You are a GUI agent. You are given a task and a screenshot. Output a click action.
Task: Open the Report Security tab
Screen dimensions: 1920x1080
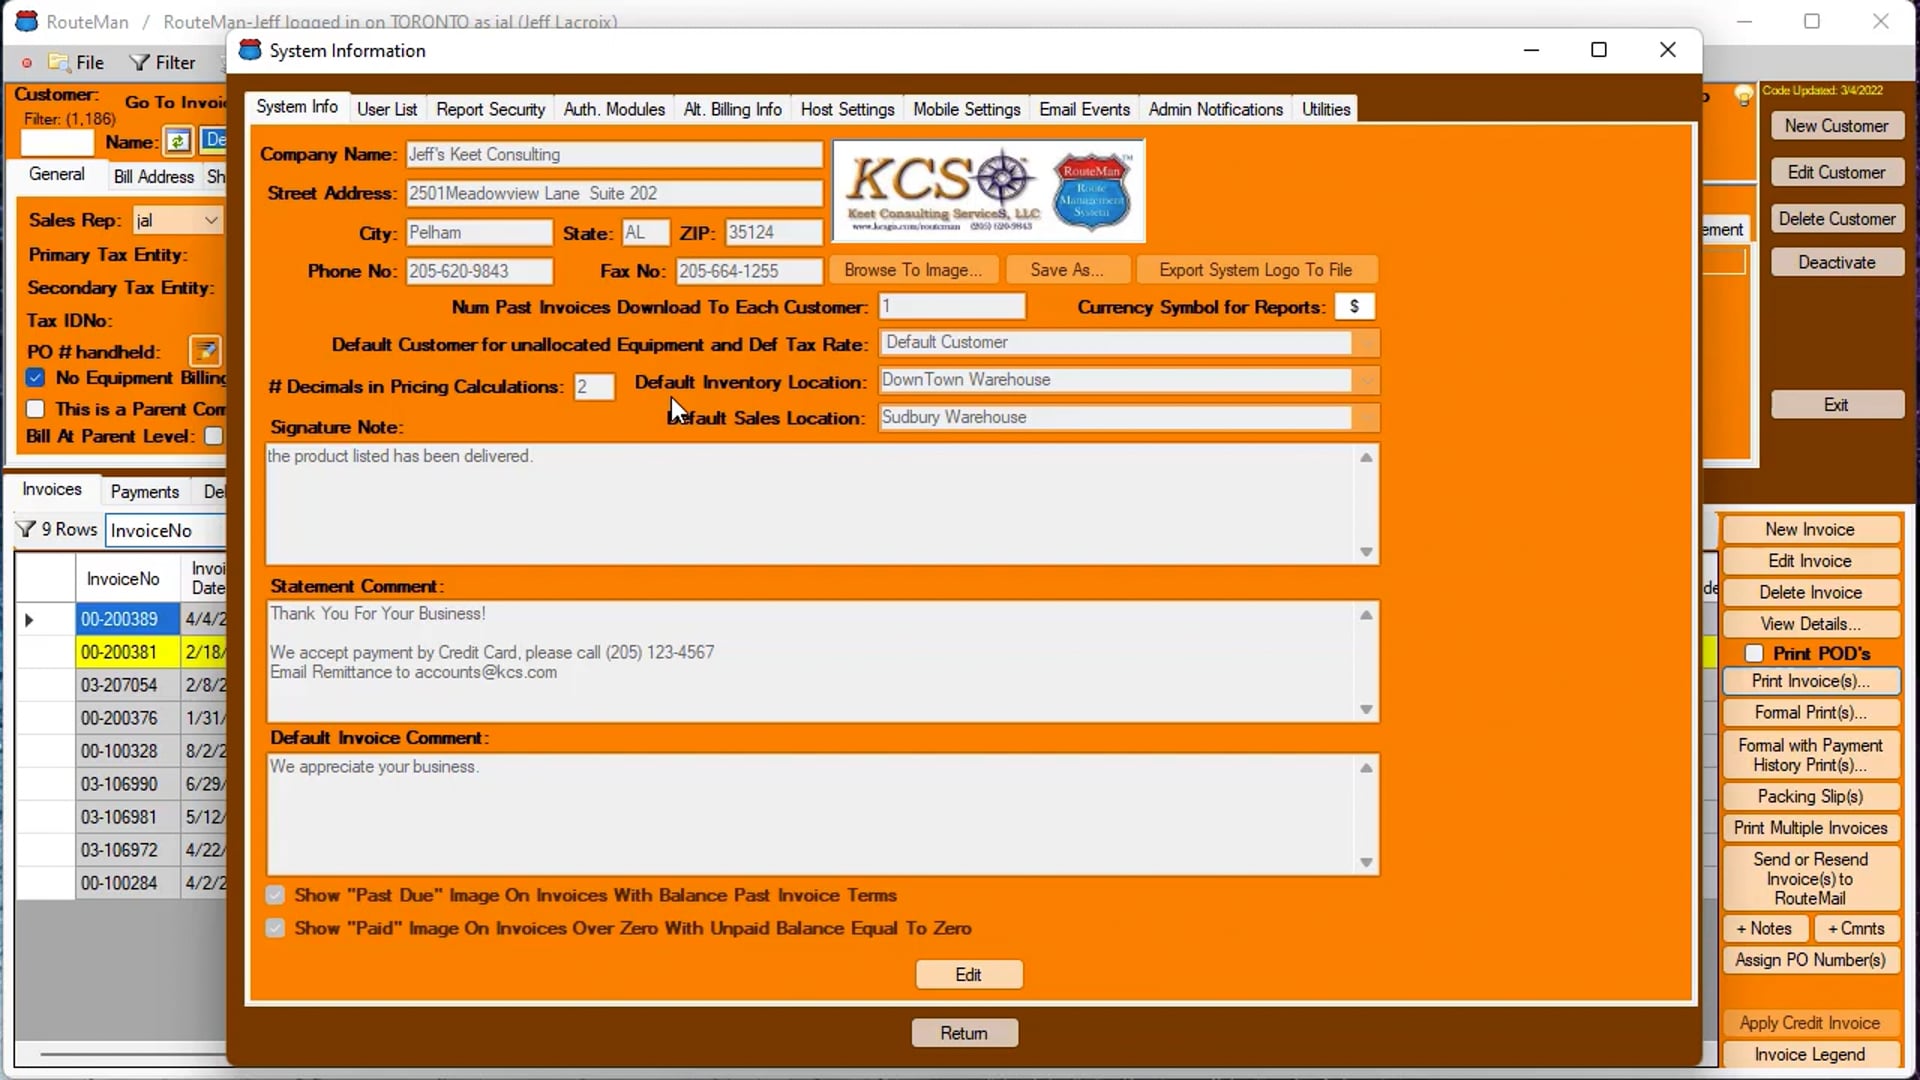[490, 109]
